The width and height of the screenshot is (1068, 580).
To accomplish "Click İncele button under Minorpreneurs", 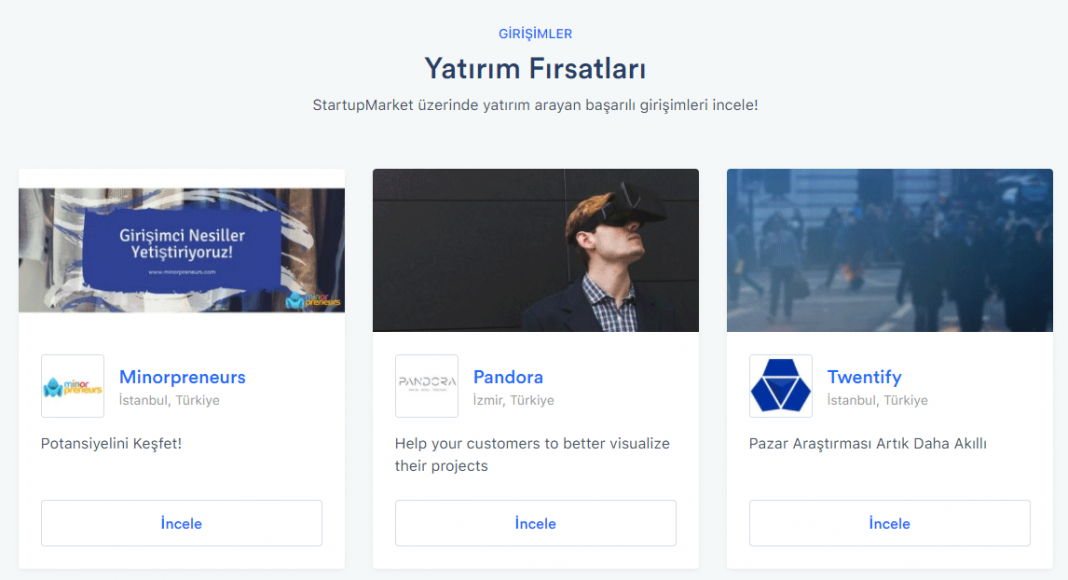I will point(182,523).
